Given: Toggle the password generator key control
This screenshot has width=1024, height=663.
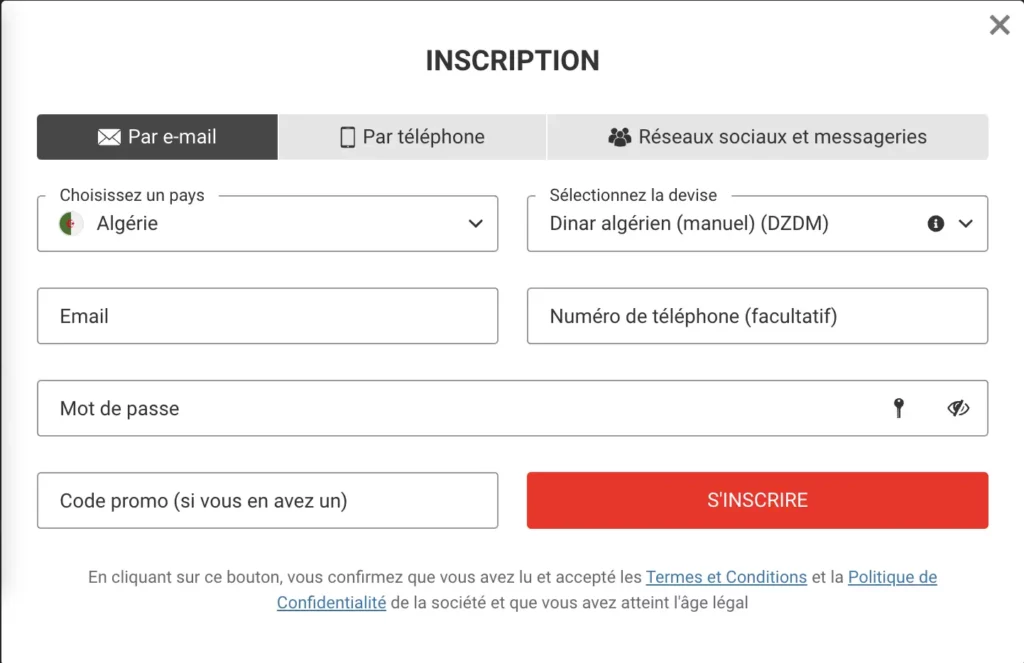Looking at the screenshot, I should point(899,408).
